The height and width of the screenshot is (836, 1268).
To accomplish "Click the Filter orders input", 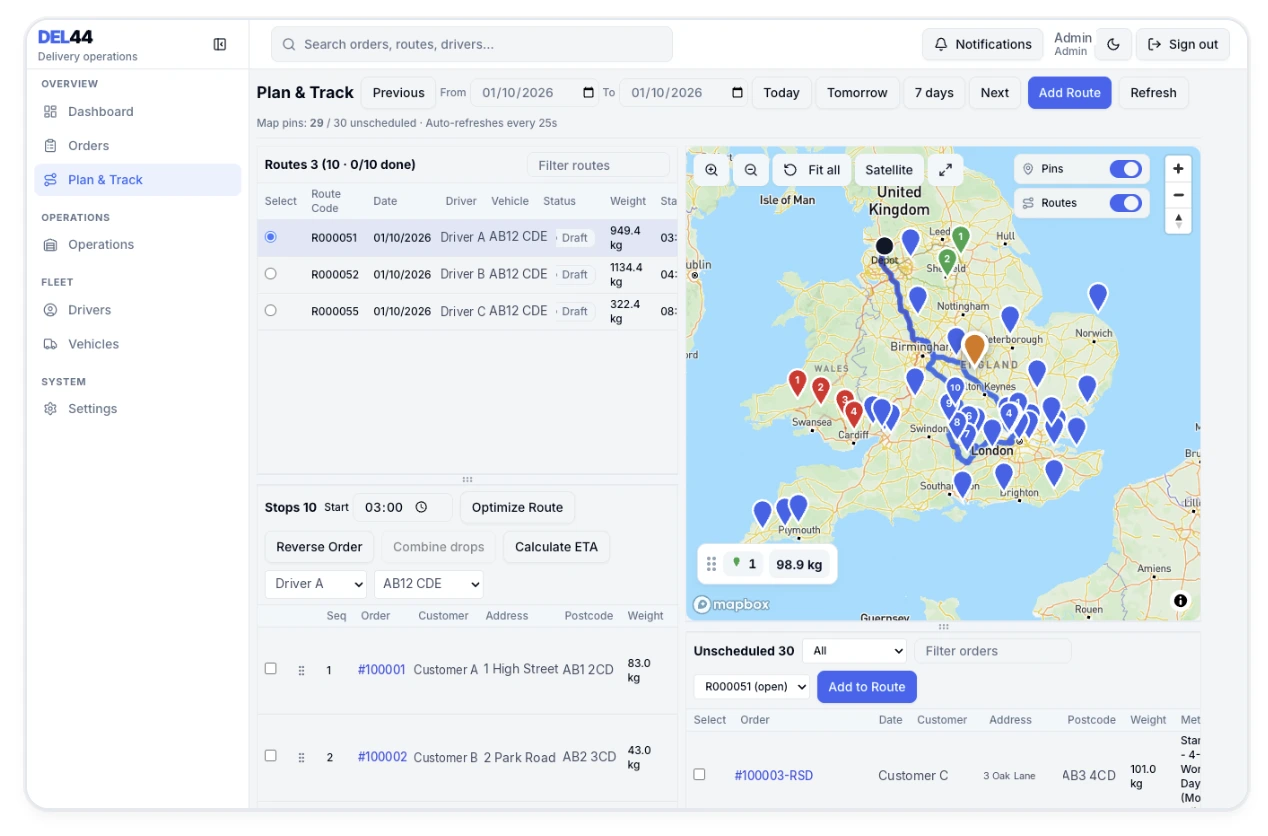I will coord(992,651).
